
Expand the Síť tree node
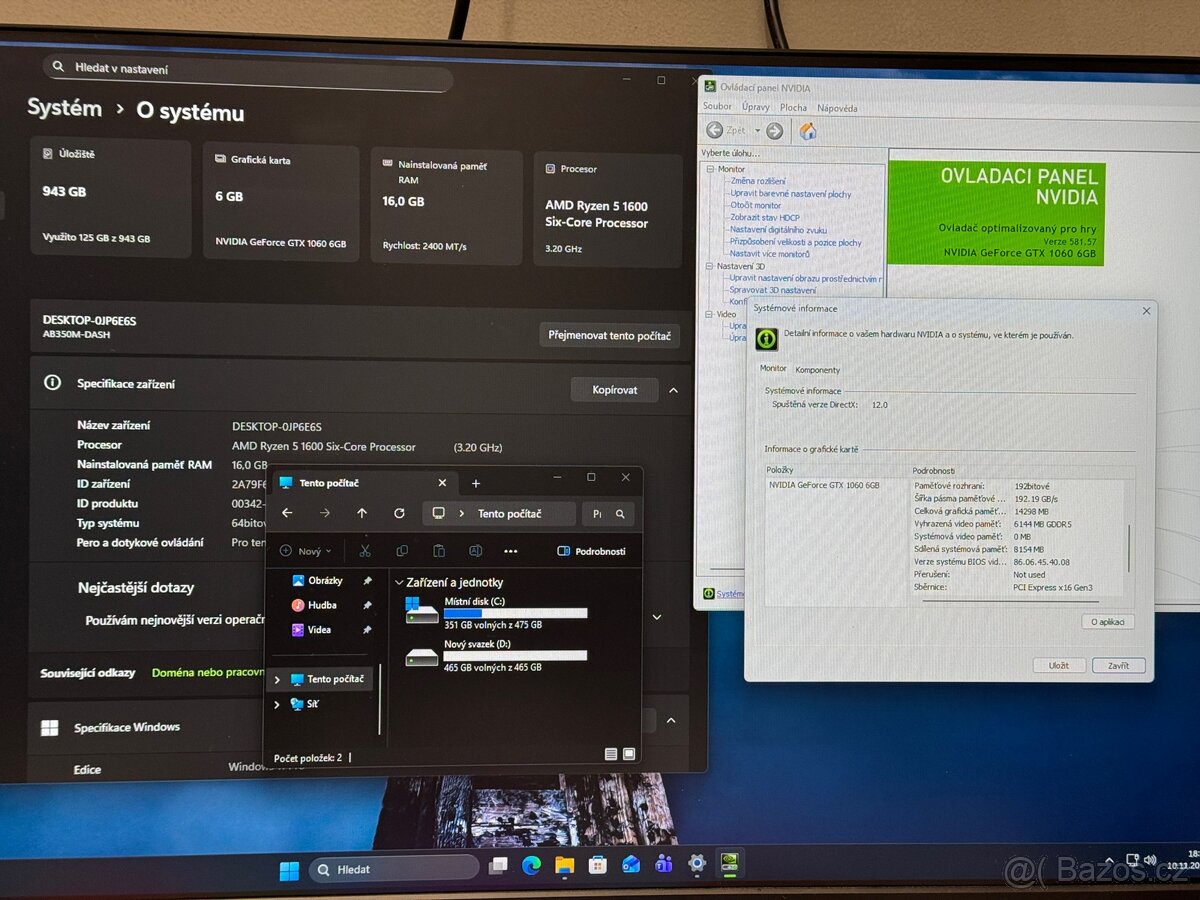[277, 704]
